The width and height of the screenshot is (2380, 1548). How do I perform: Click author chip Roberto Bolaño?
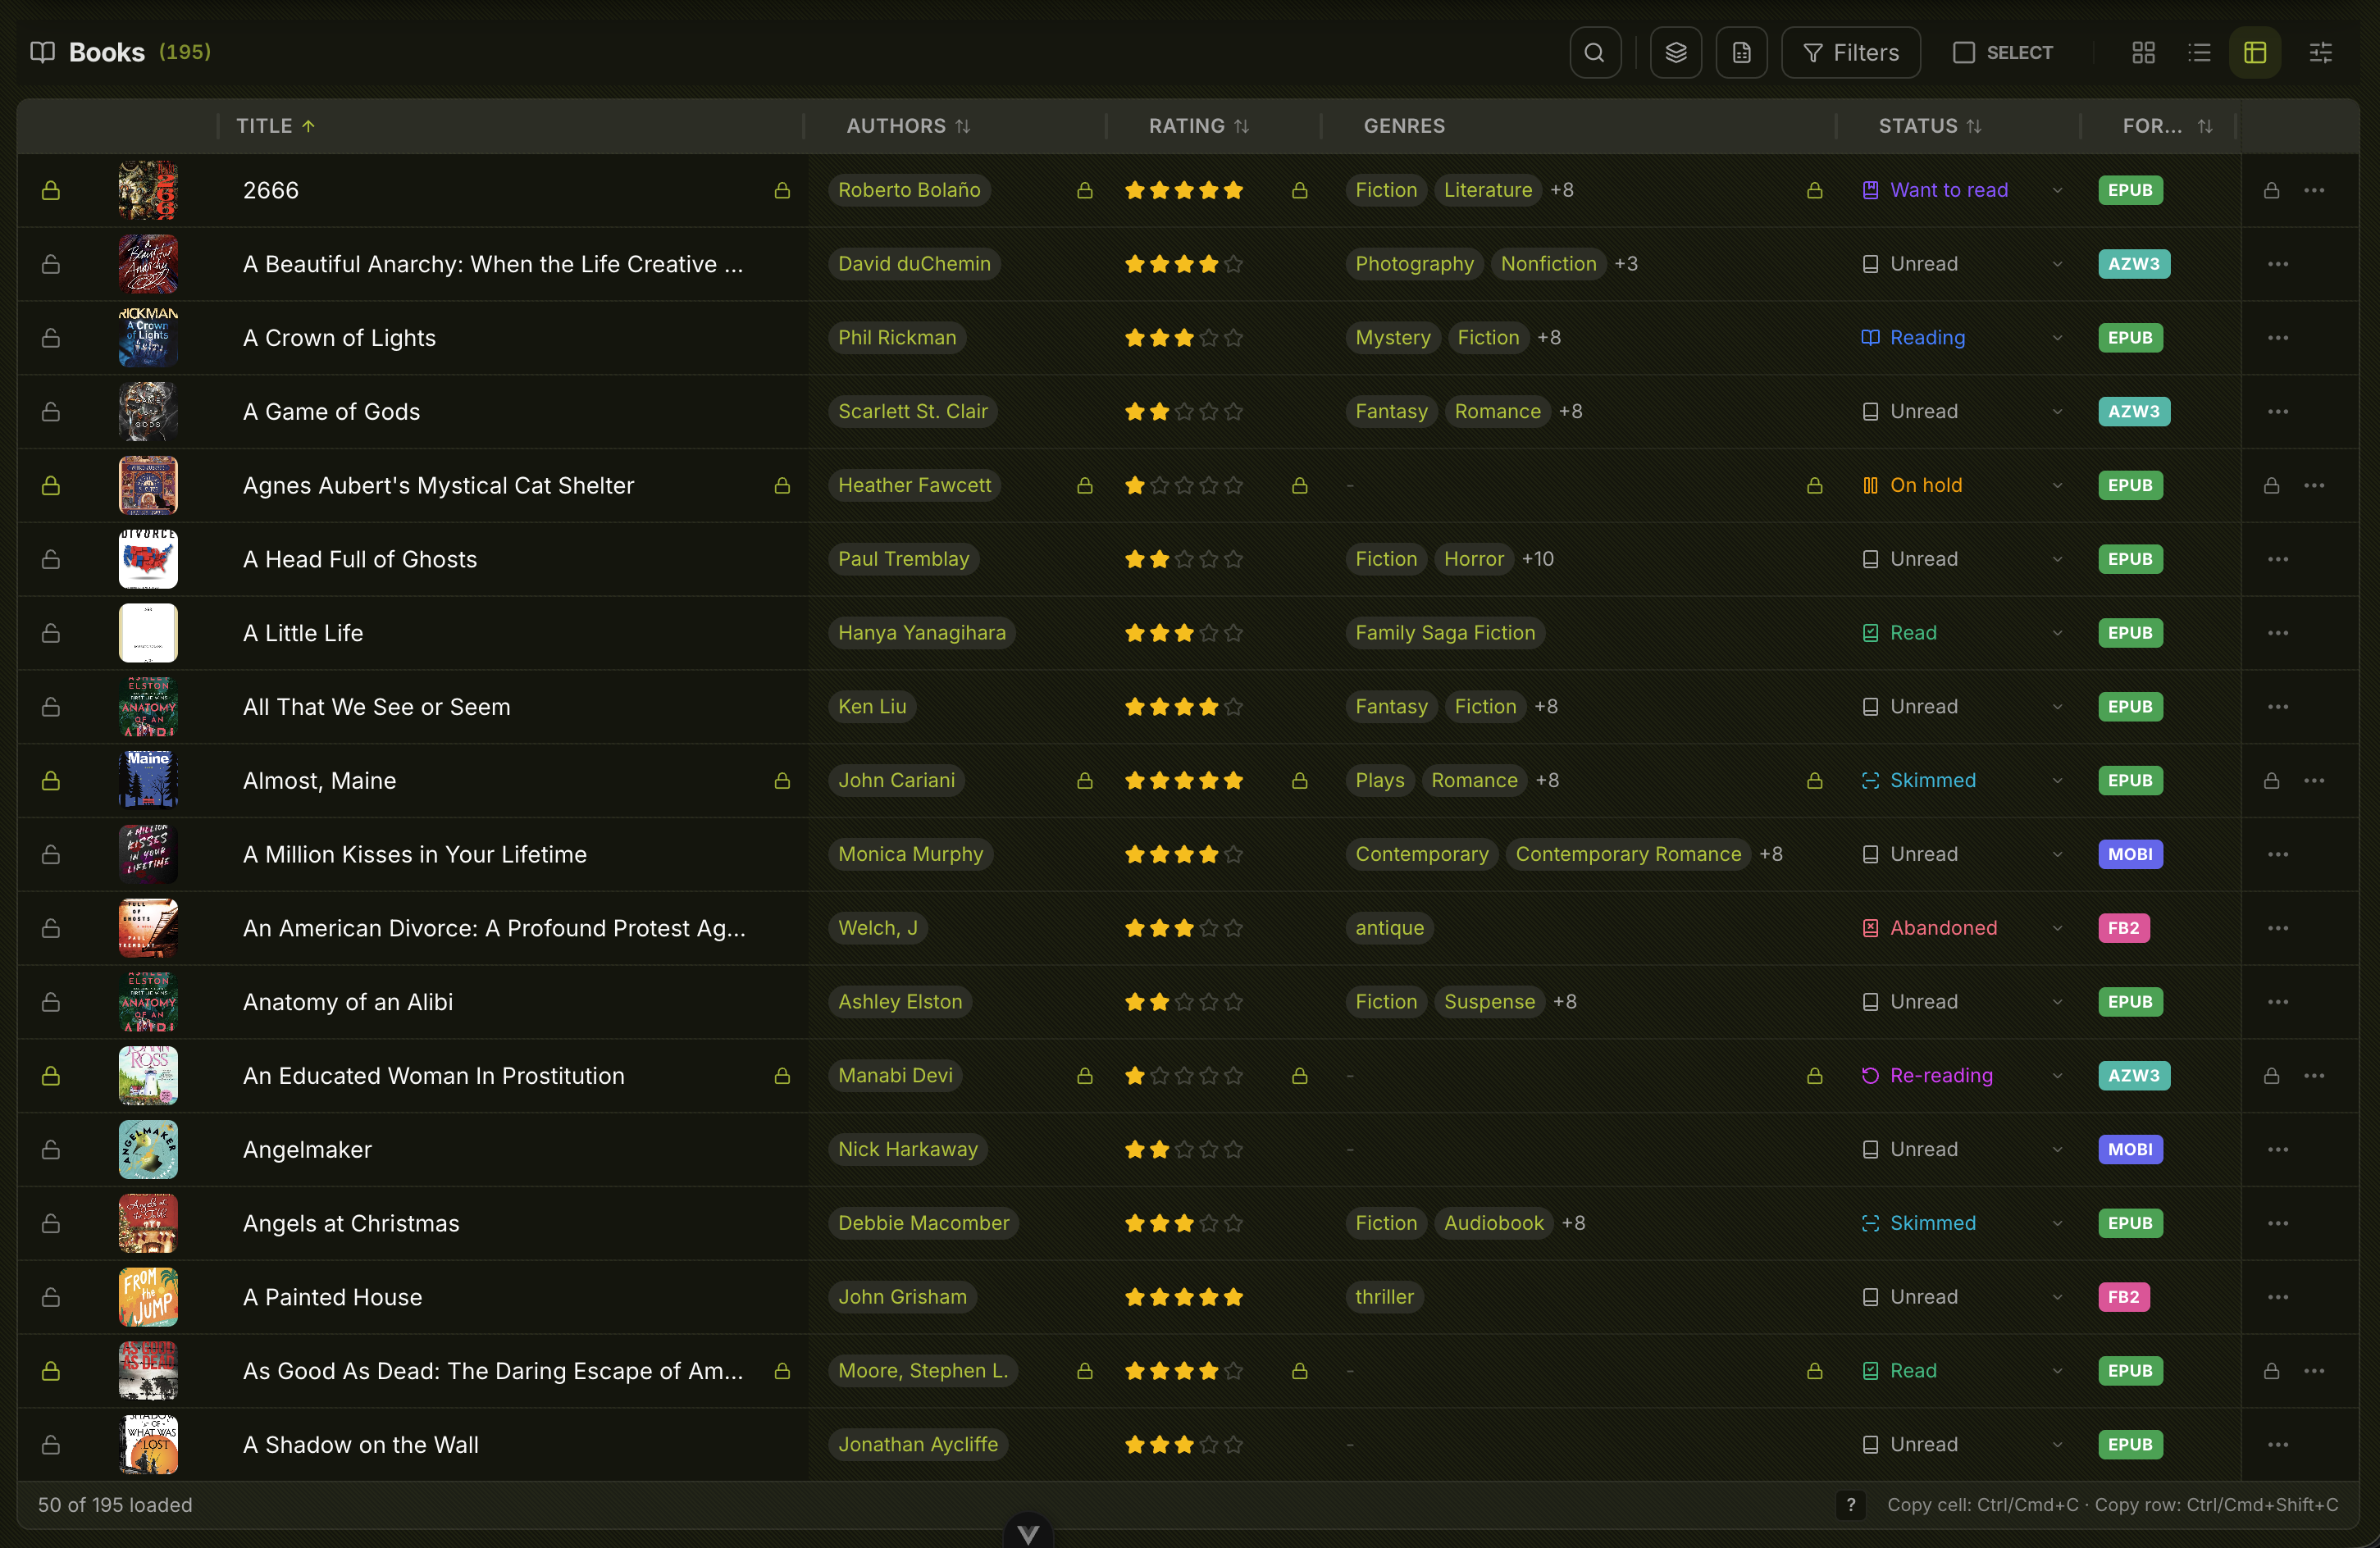click(909, 190)
